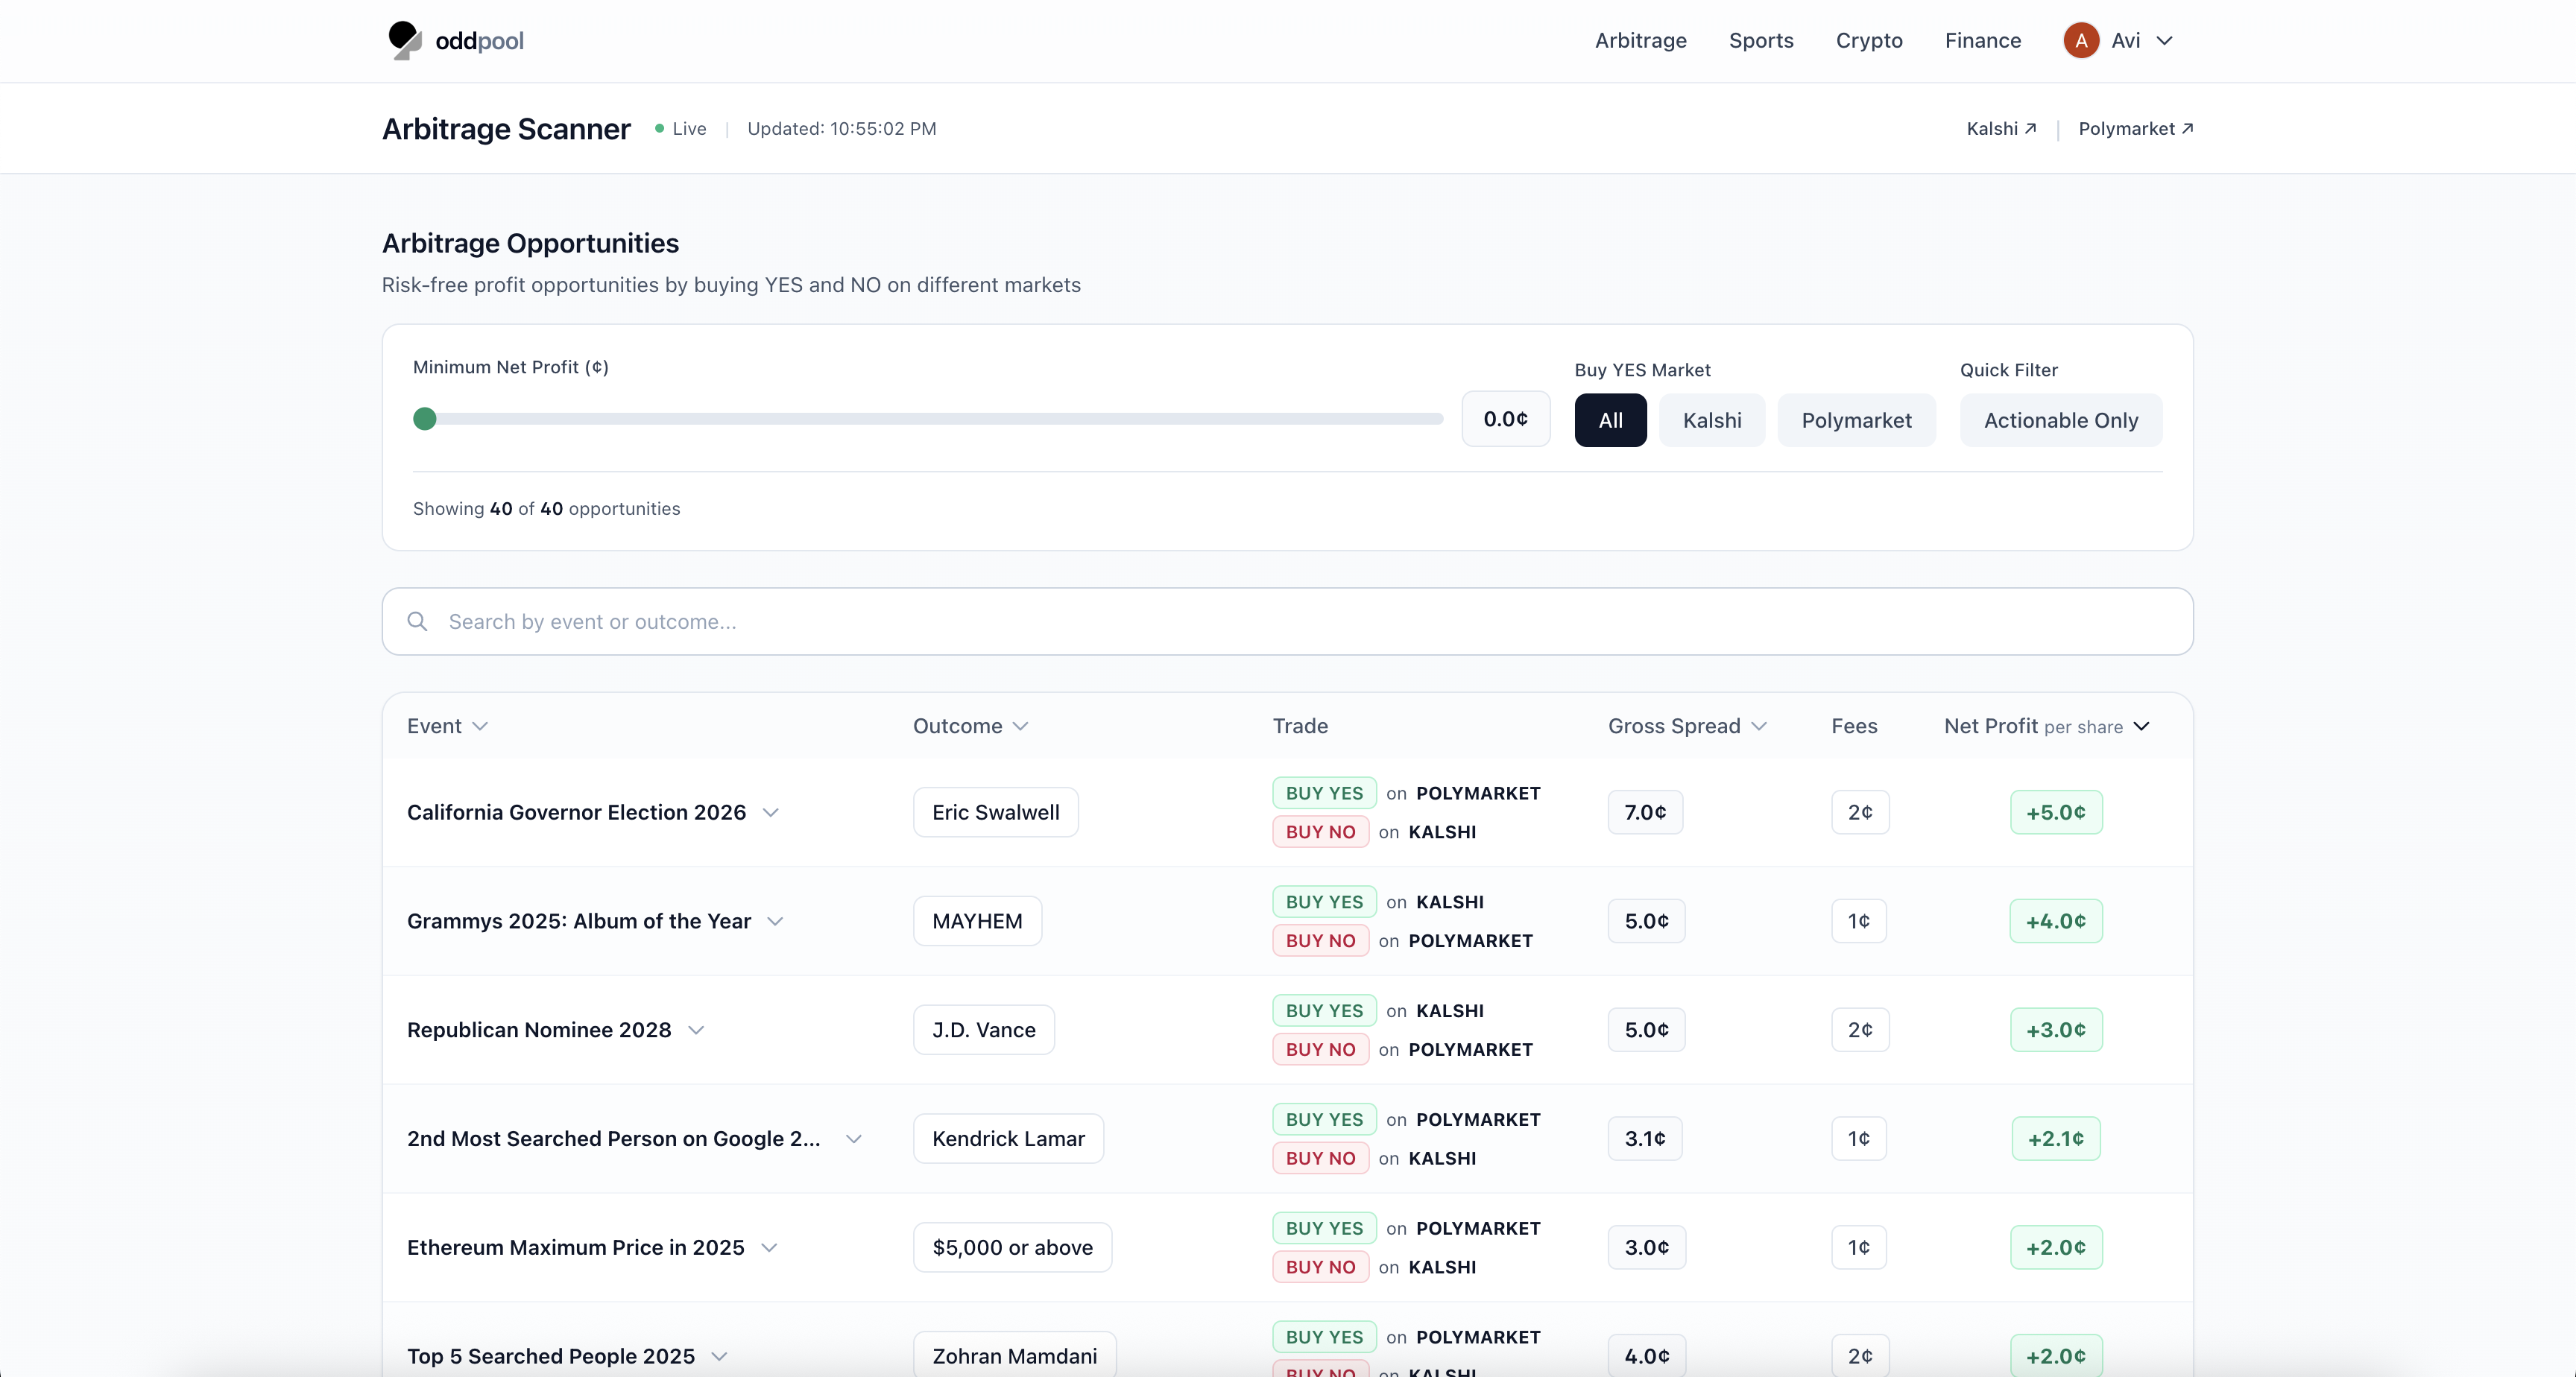Click the oddpool logo

(x=454, y=41)
